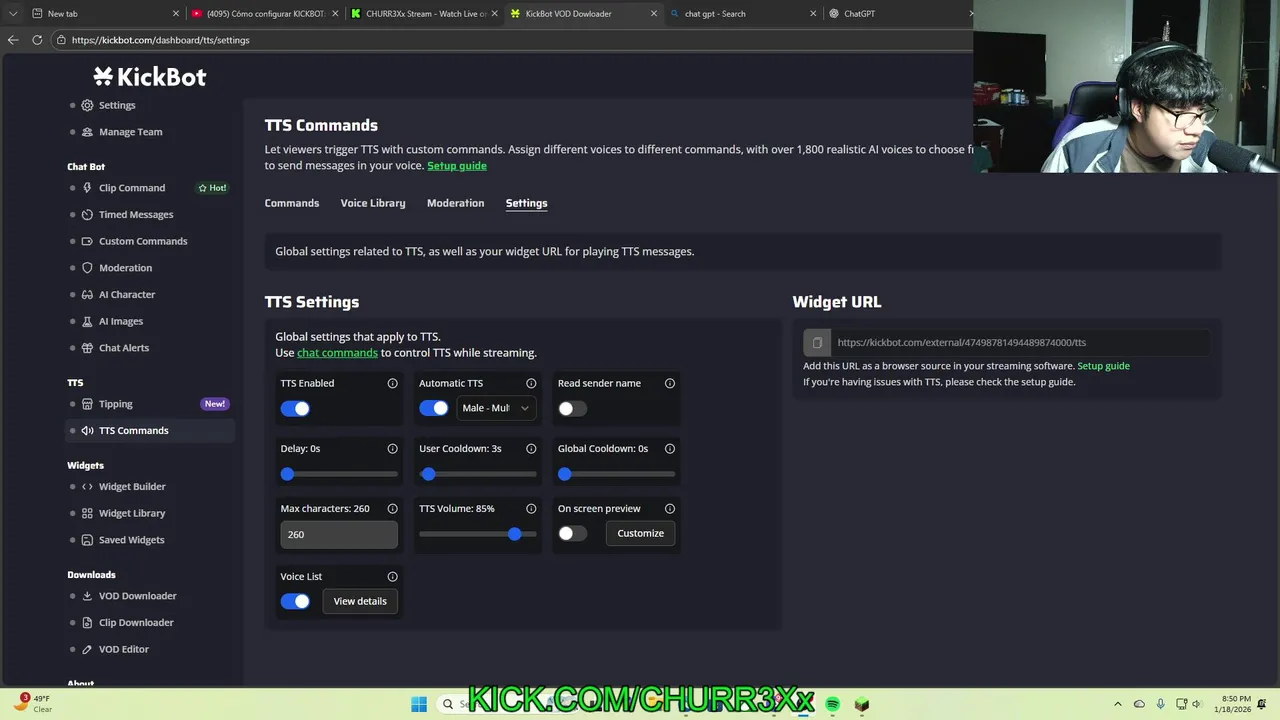Image resolution: width=1280 pixels, height=720 pixels.
Task: Open Saved Widgets
Action: (x=131, y=540)
